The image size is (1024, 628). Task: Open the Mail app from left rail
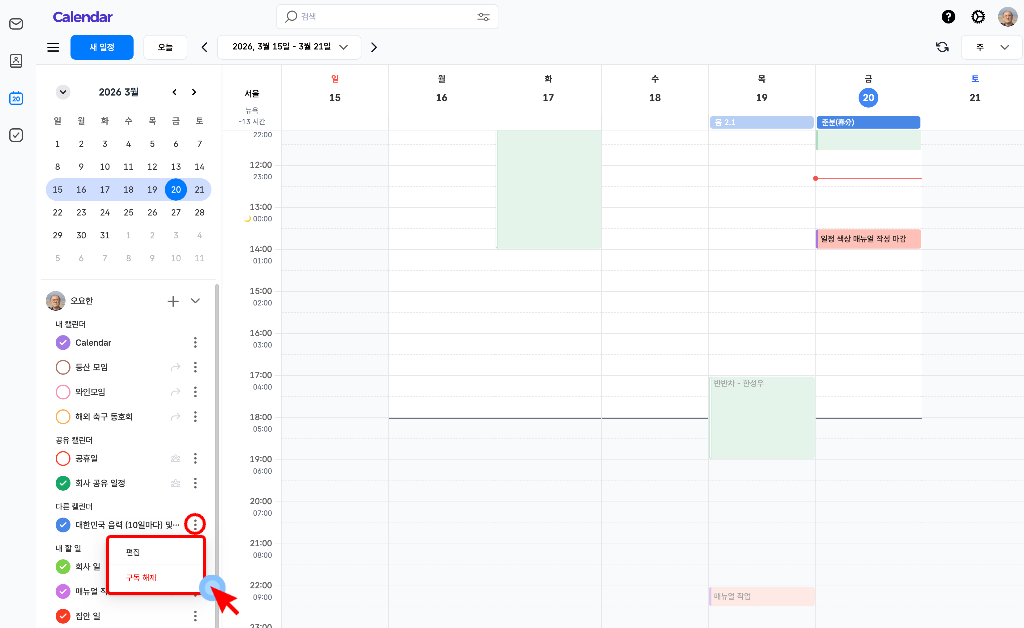coord(16,24)
